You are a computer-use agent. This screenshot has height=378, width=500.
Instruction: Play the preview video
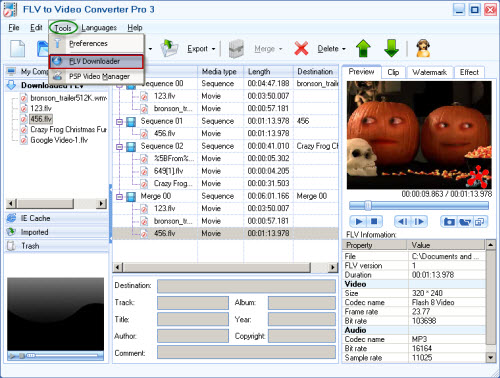coord(358,222)
